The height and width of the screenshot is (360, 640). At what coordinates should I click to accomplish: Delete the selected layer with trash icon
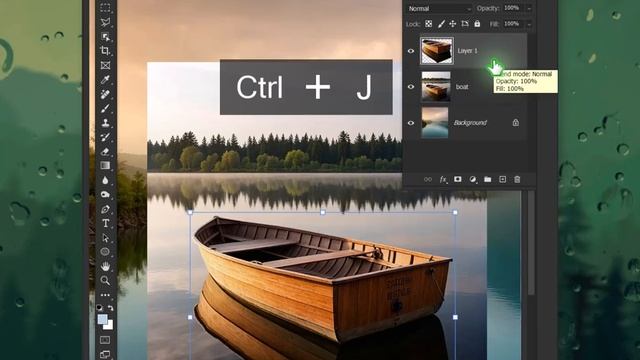click(517, 180)
